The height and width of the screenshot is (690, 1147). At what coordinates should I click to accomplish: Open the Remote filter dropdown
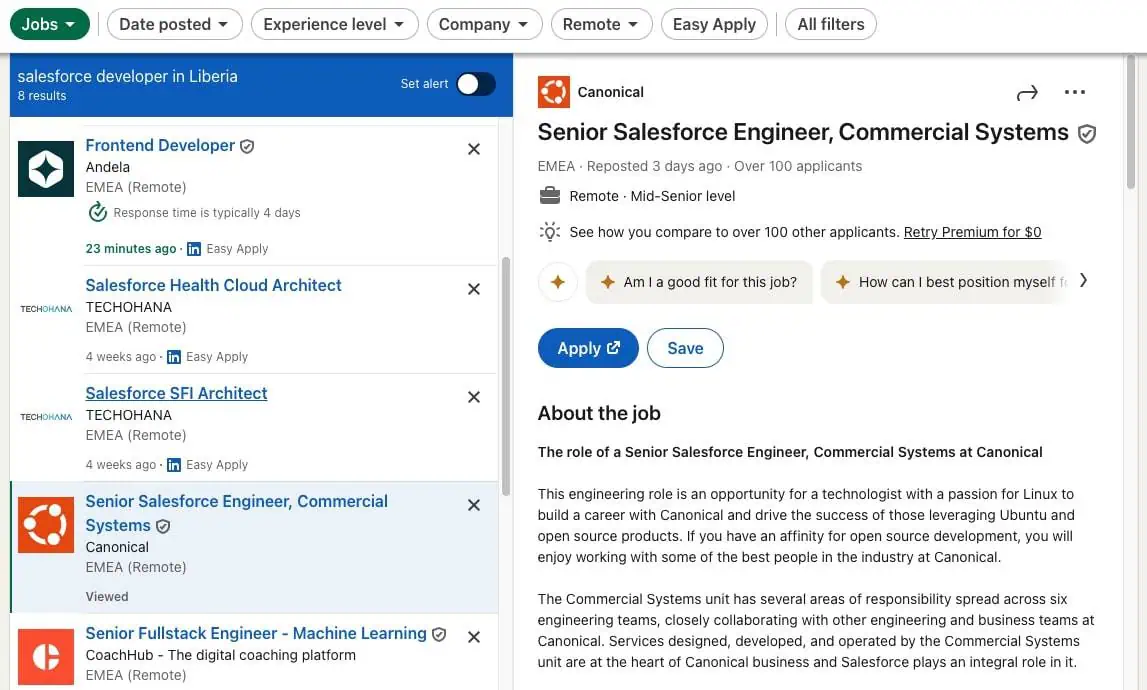tap(601, 24)
